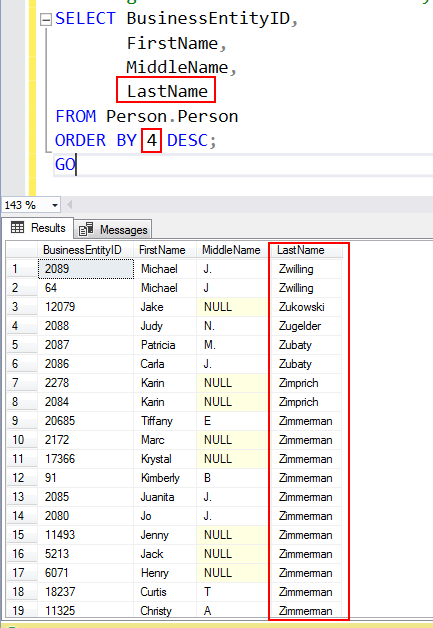
Task: Select first name Christy cell
Action: pyautogui.click(x=165, y=611)
